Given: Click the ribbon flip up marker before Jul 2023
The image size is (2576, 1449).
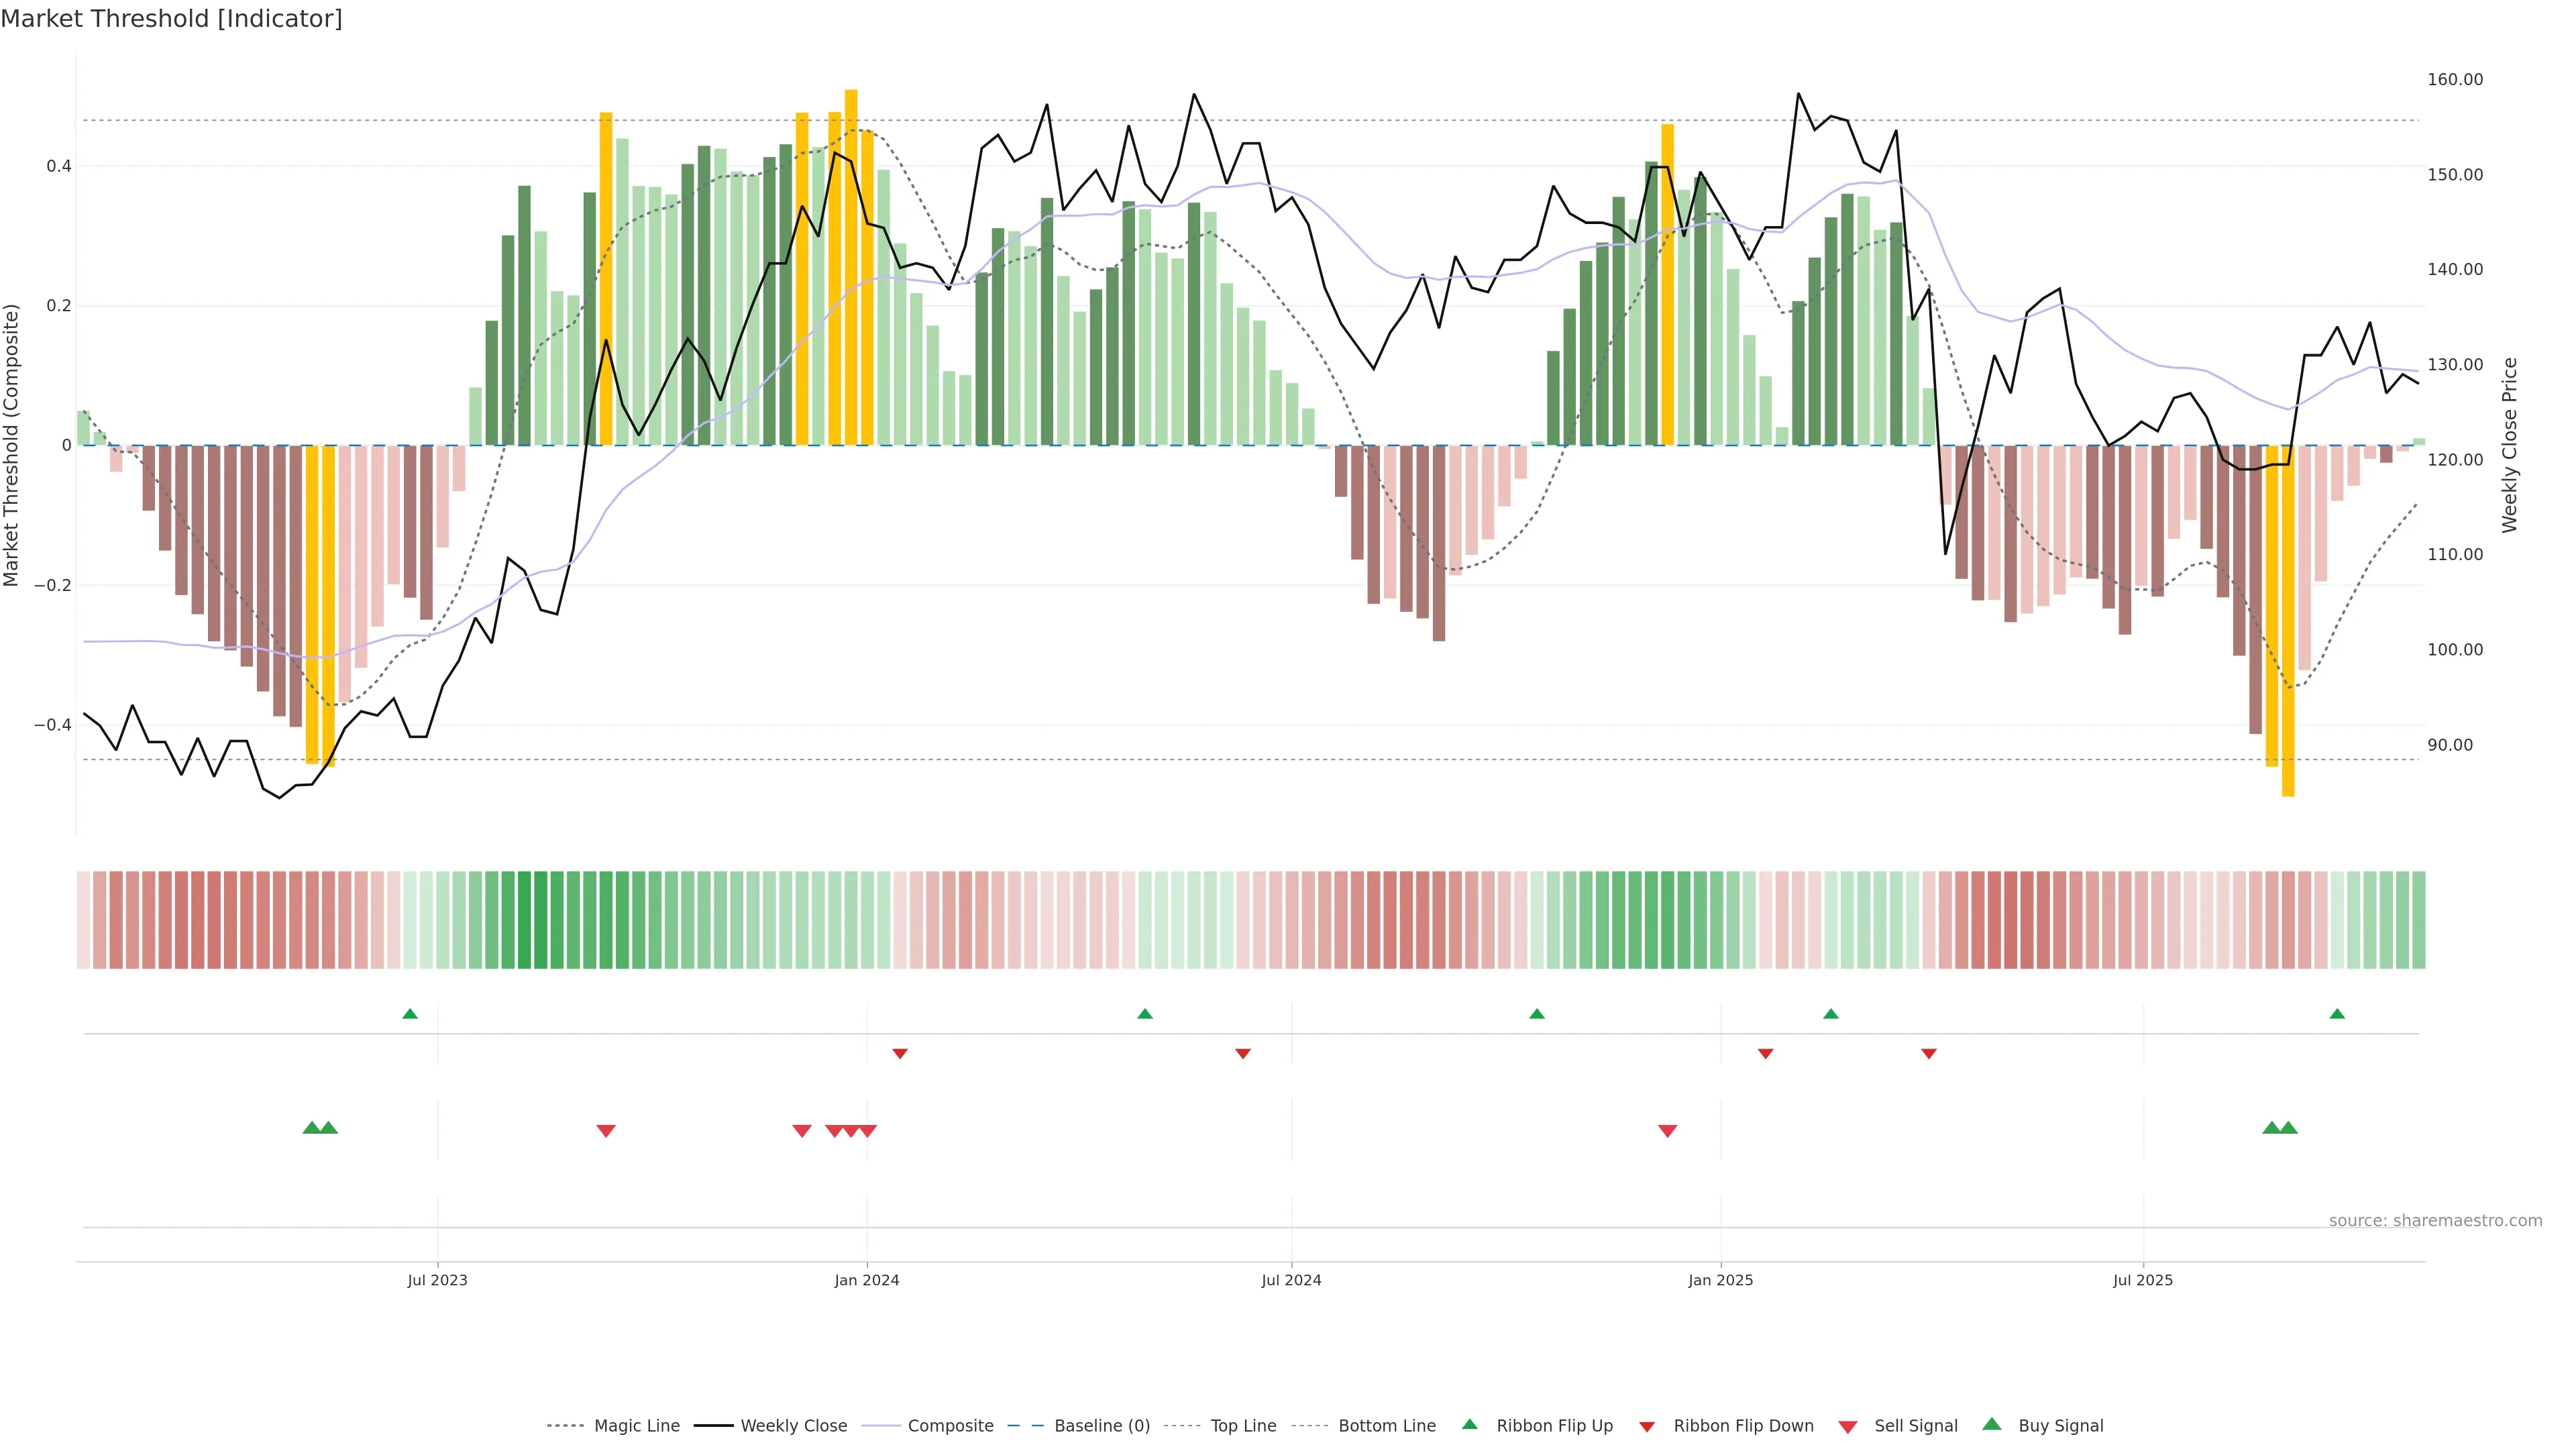Looking at the screenshot, I should 410,1014.
